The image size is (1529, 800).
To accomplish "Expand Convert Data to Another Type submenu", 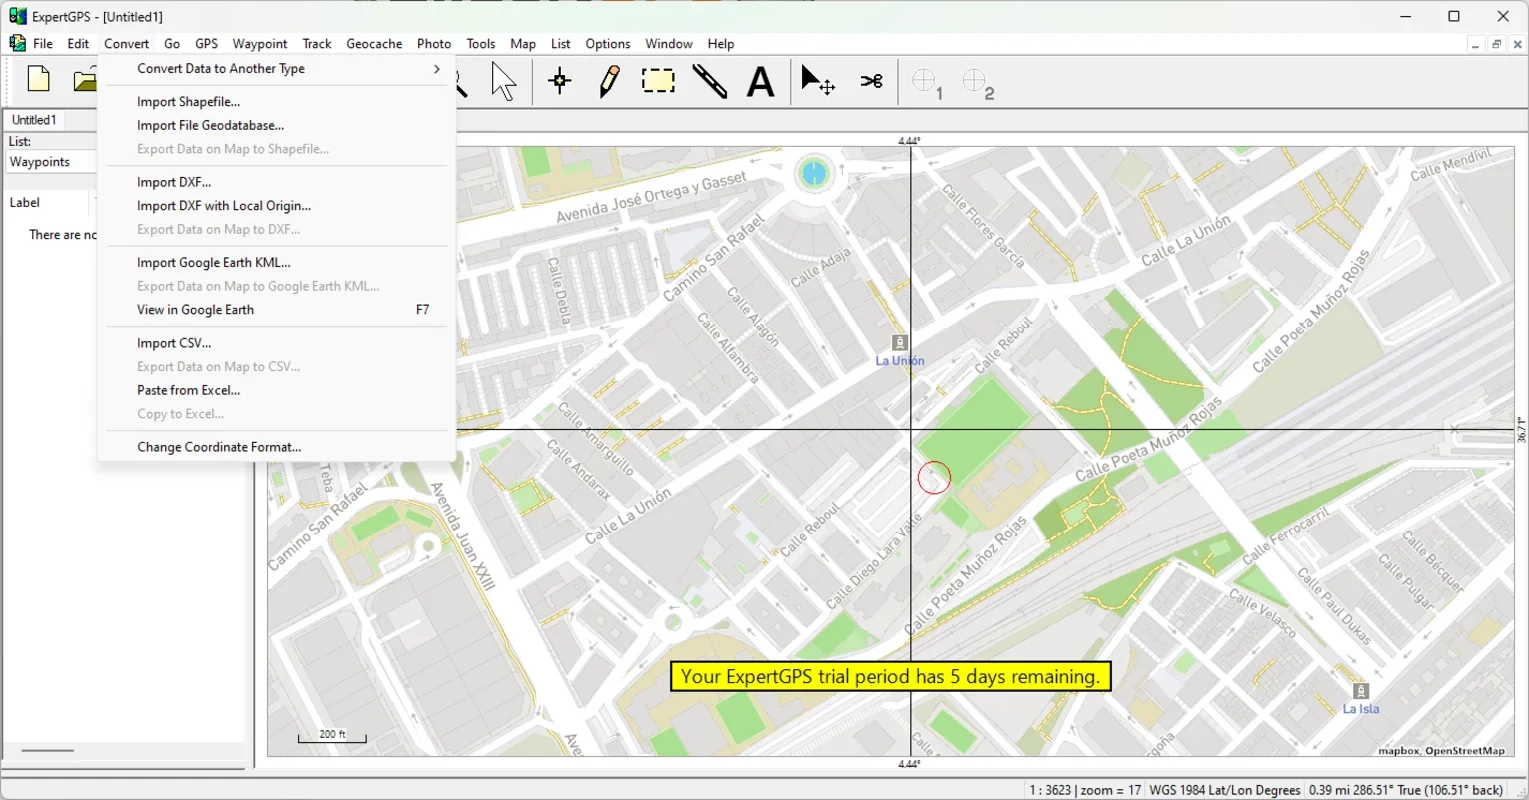I will pos(277,69).
